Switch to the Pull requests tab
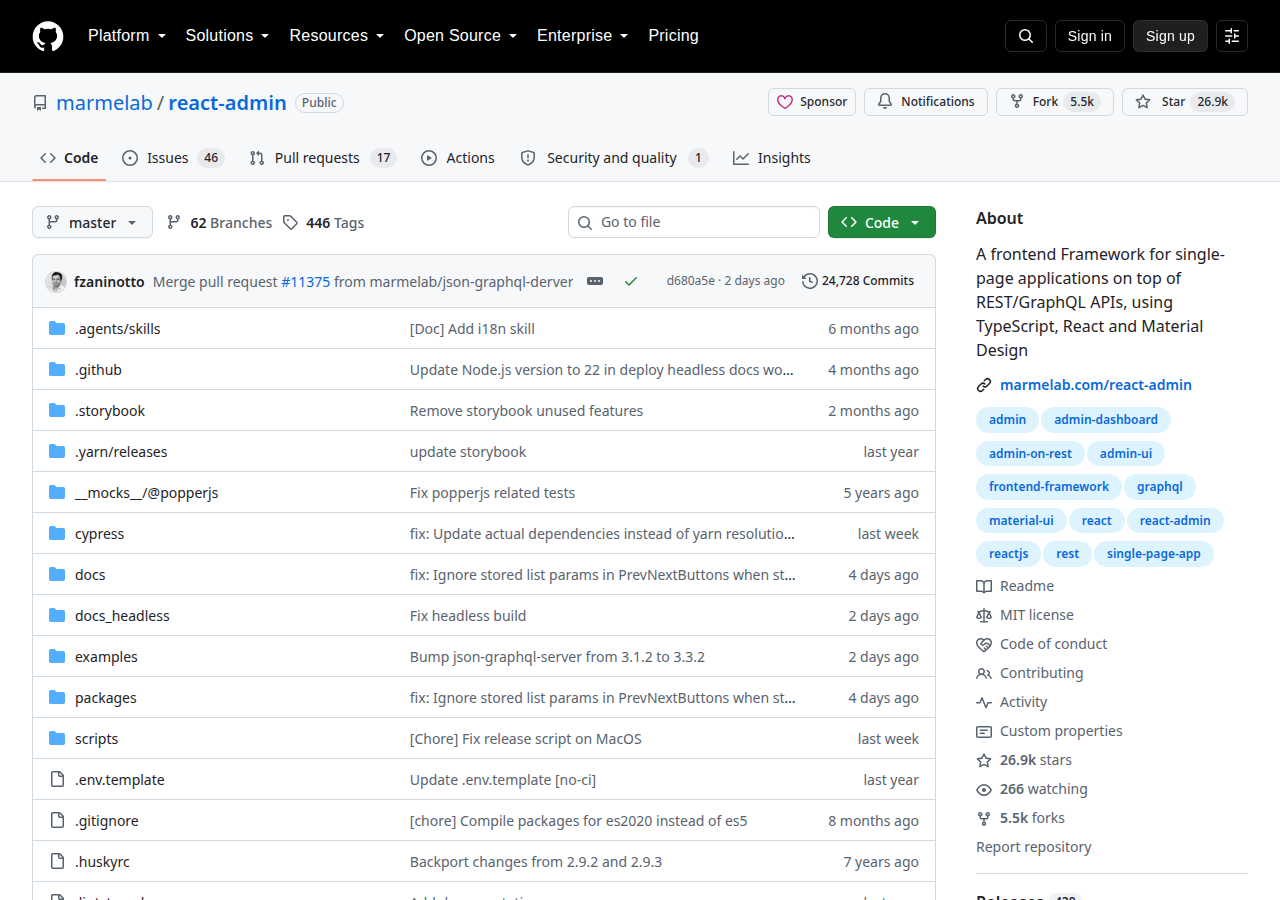Screen dimensions: 1280x900 323,158
